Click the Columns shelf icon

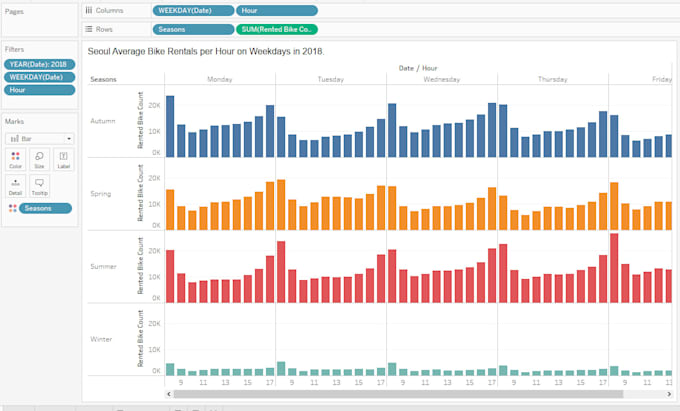coord(89,10)
